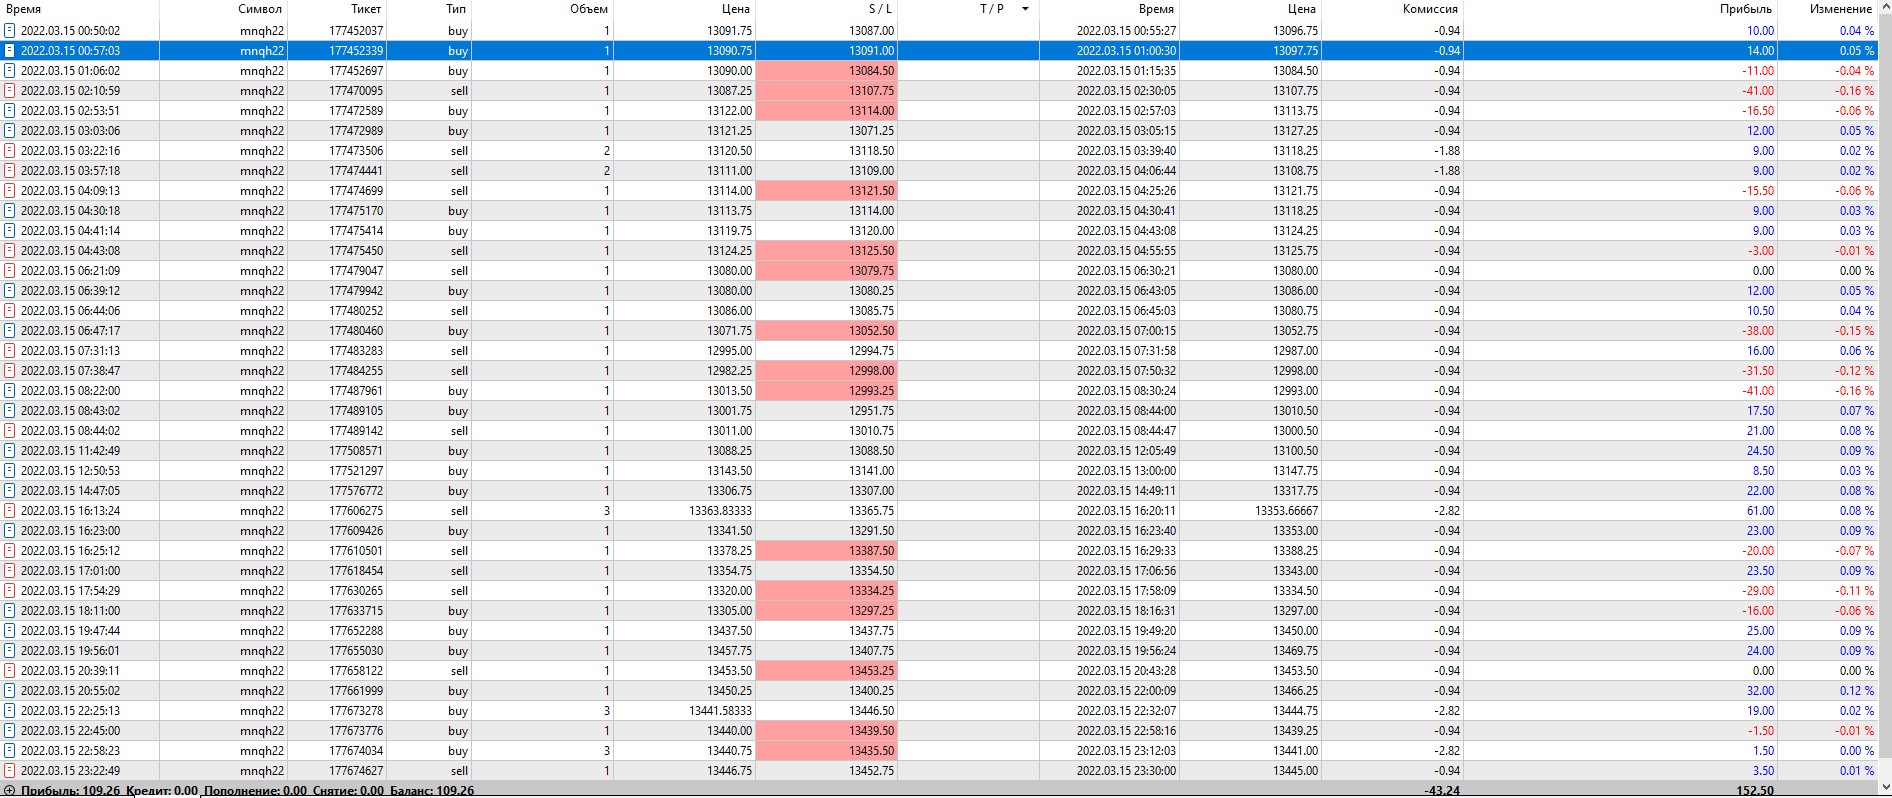The width and height of the screenshot is (1892, 798).
Task: Click the sell icon beside open time 08:44:02
Action: coord(10,431)
